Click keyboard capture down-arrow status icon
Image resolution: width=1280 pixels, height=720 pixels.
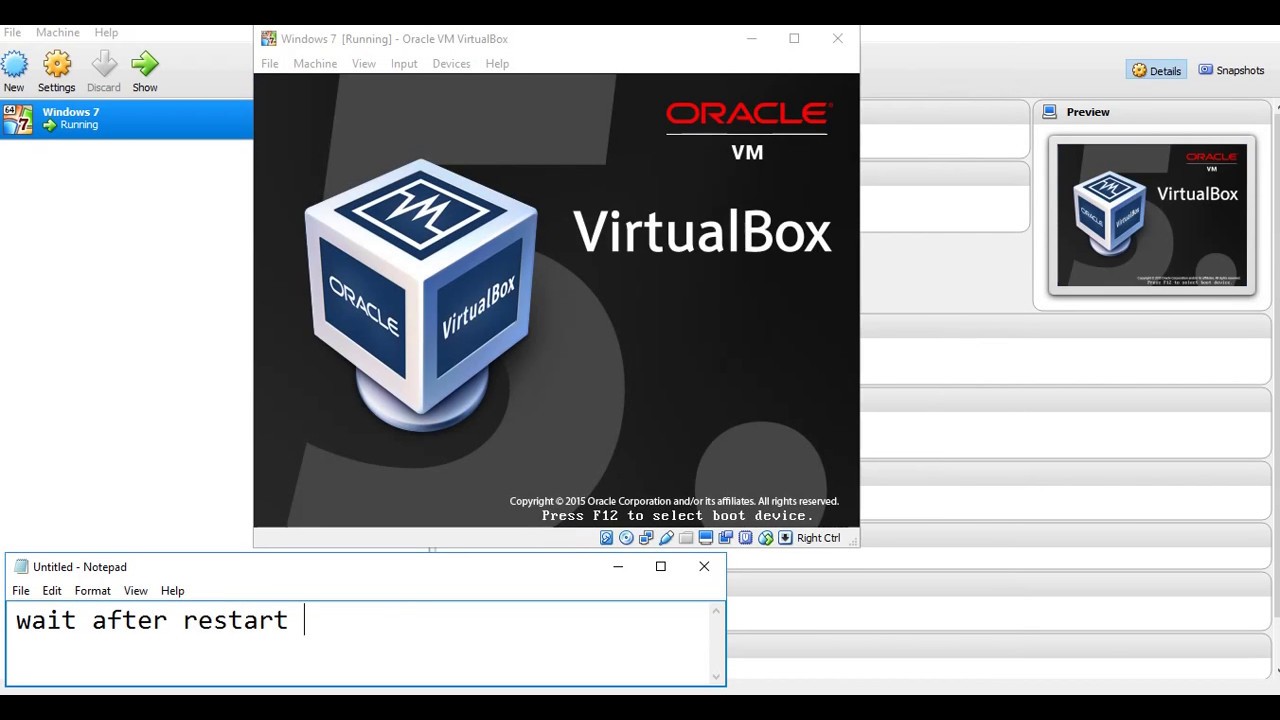(786, 538)
